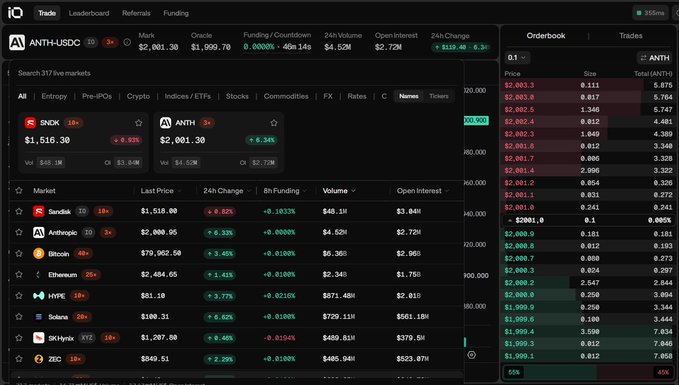
Task: Star the Ethereum market row
Action: point(19,275)
